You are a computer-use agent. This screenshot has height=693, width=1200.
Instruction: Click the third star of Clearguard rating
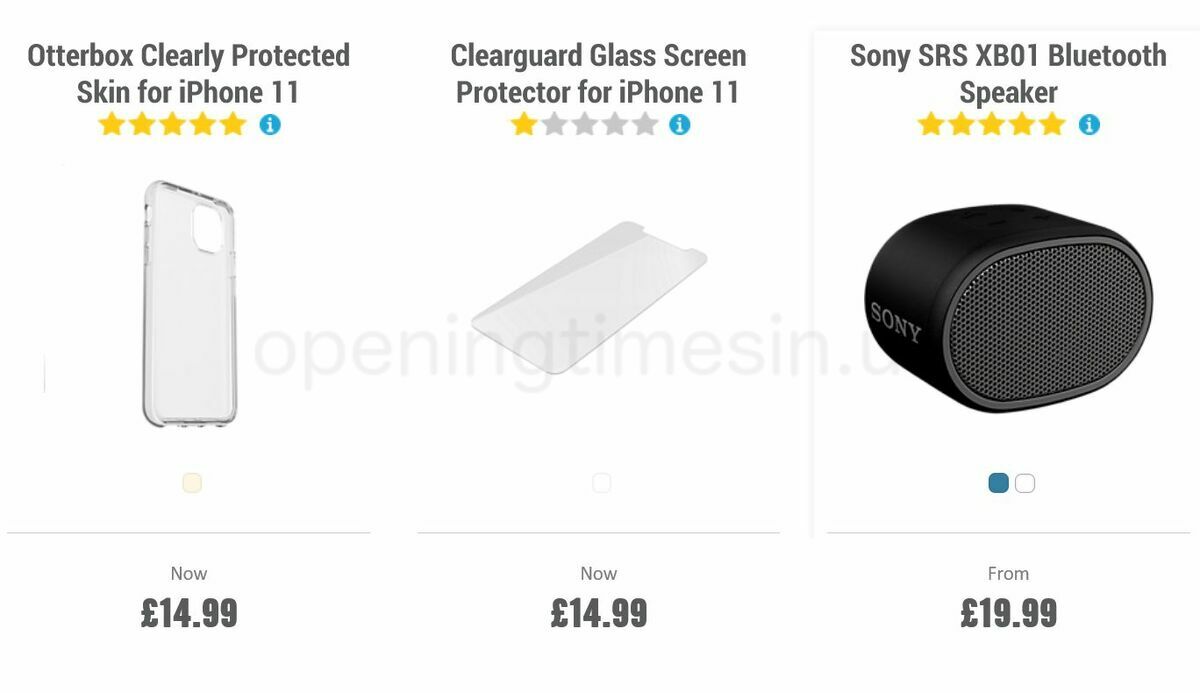583,124
